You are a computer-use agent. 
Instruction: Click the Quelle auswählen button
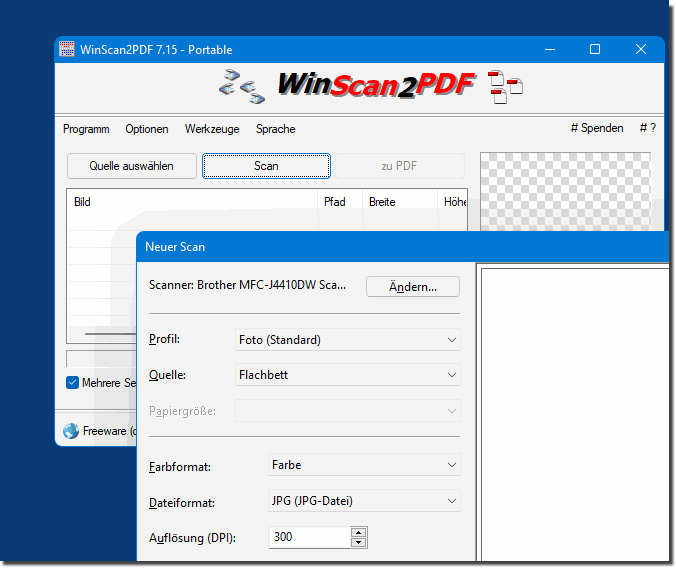pyautogui.click(x=131, y=166)
